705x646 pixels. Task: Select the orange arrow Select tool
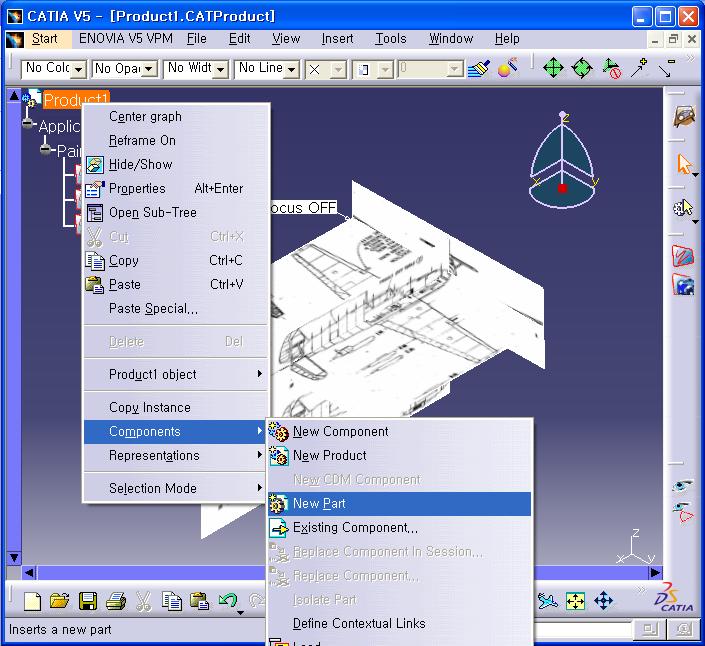tap(684, 164)
